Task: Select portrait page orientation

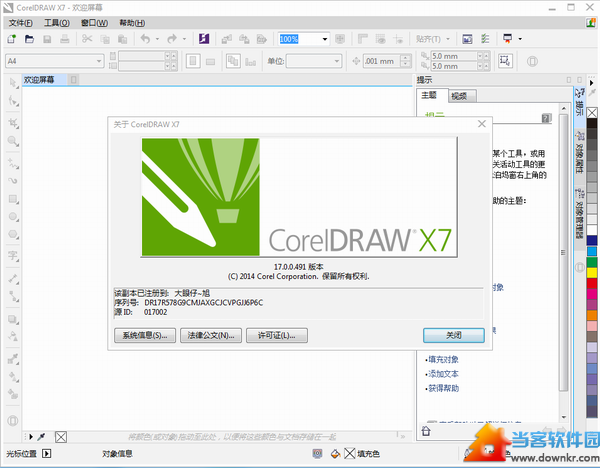Action: (193, 61)
